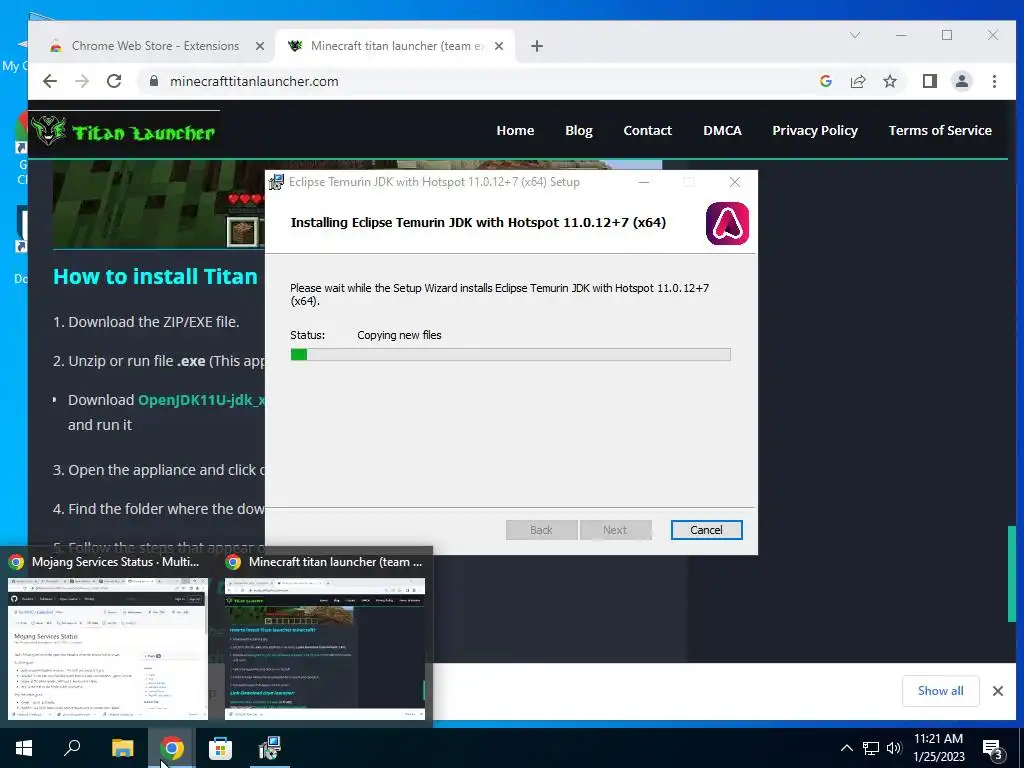The image size is (1024, 768).
Task: Open Chrome side panel icon
Action: pyautogui.click(x=929, y=81)
